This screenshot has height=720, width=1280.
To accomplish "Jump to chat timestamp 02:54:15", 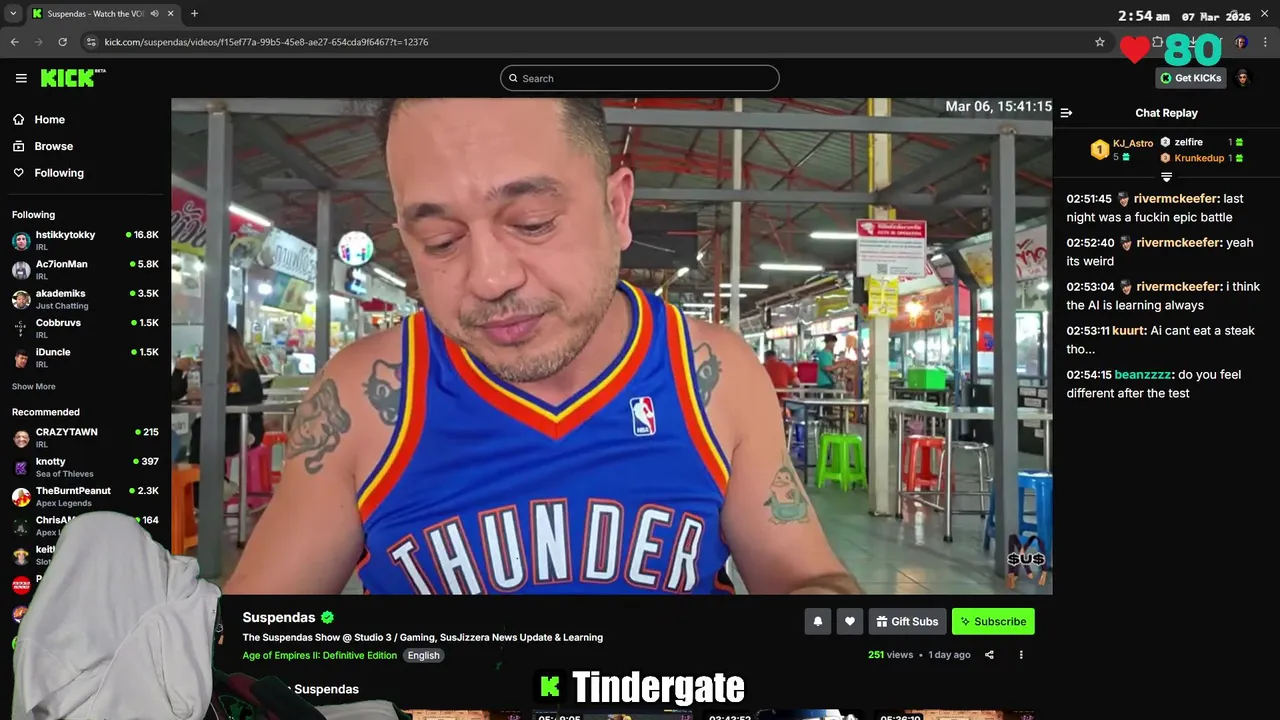I will pos(1089,375).
